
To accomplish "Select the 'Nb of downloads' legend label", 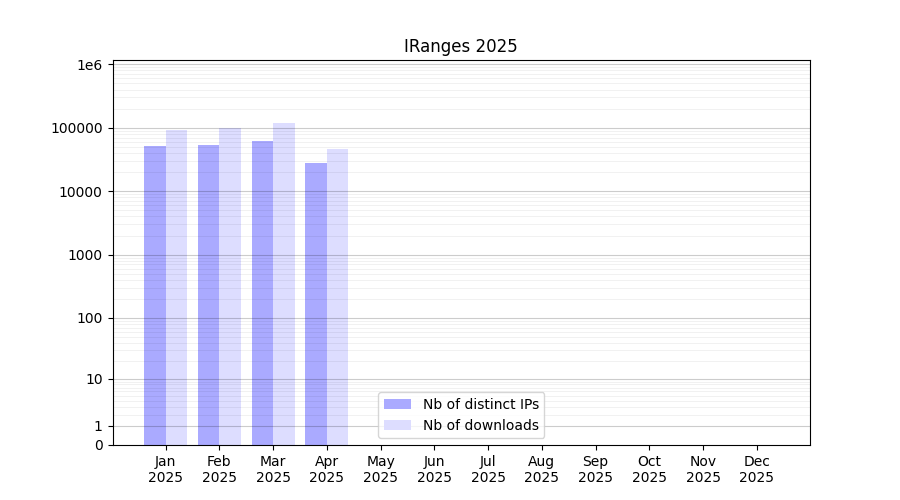I will tap(481, 425).
